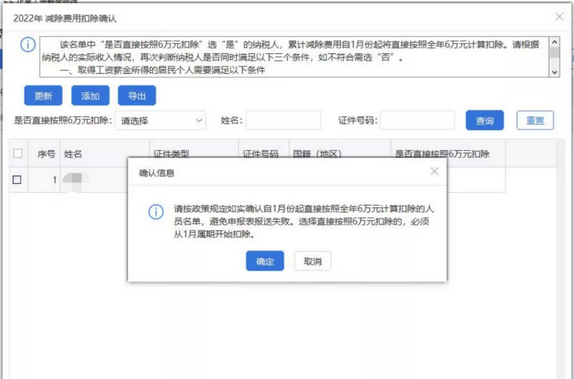Focus the 证件号码 input field
This screenshot has width=574, height=379.
pyautogui.click(x=417, y=120)
